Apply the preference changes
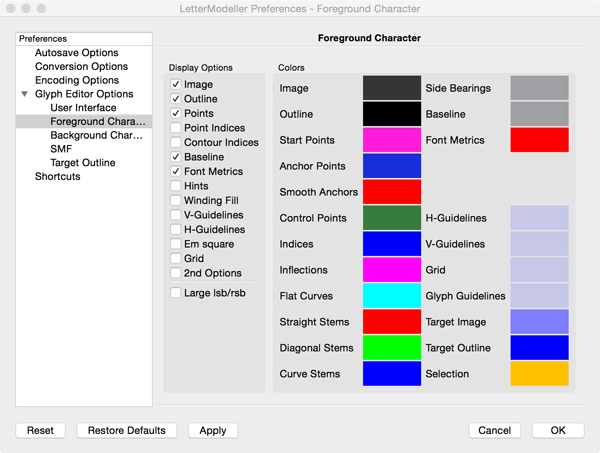 [x=213, y=430]
